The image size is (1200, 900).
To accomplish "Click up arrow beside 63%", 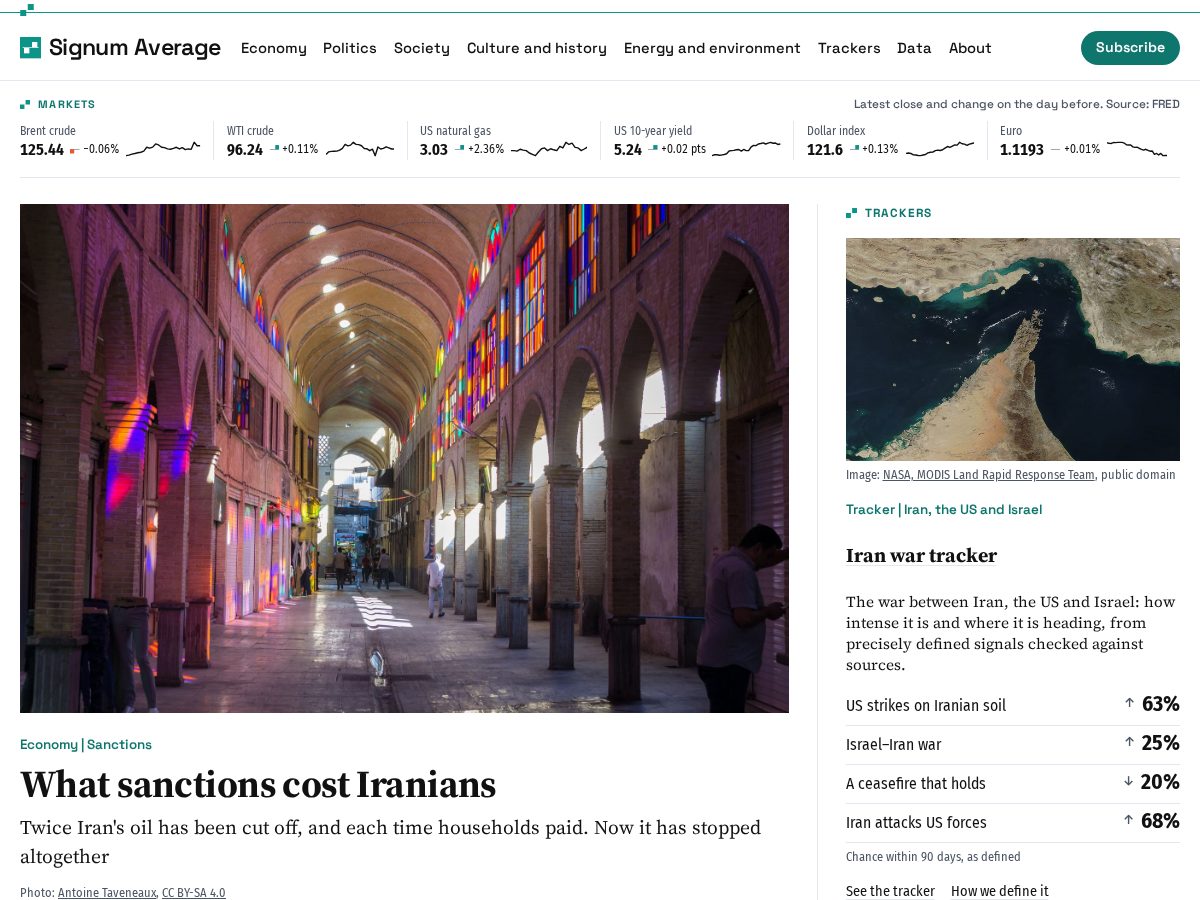I will 1129,703.
